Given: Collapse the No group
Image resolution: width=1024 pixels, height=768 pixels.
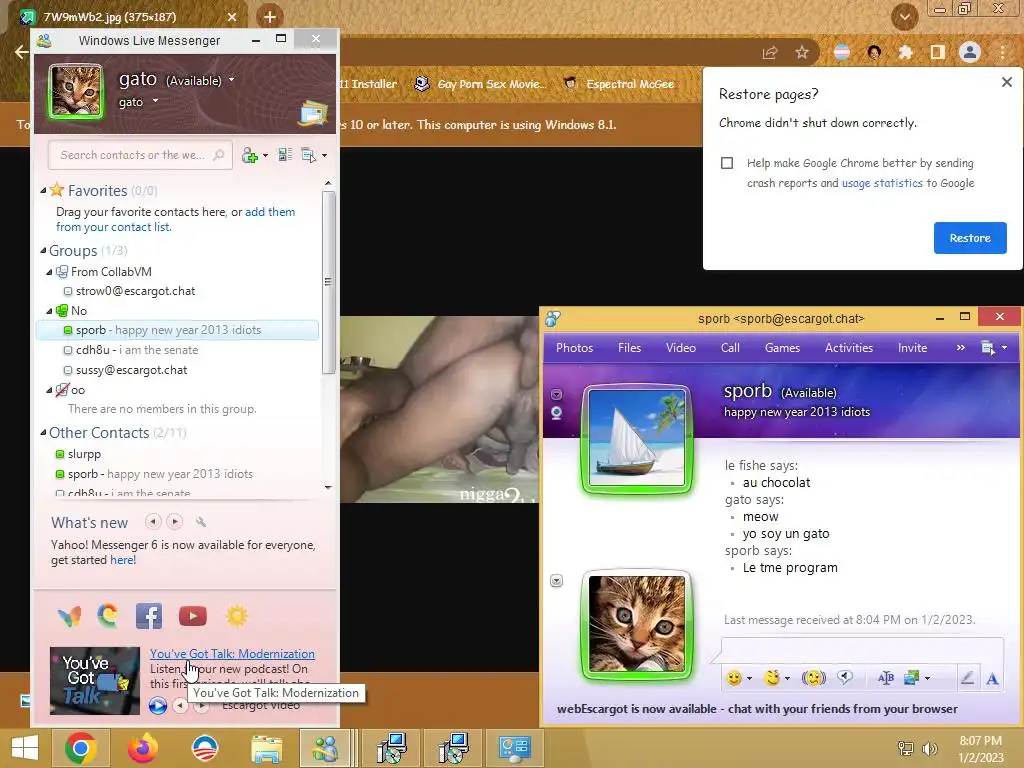Looking at the screenshot, I should 49,311.
